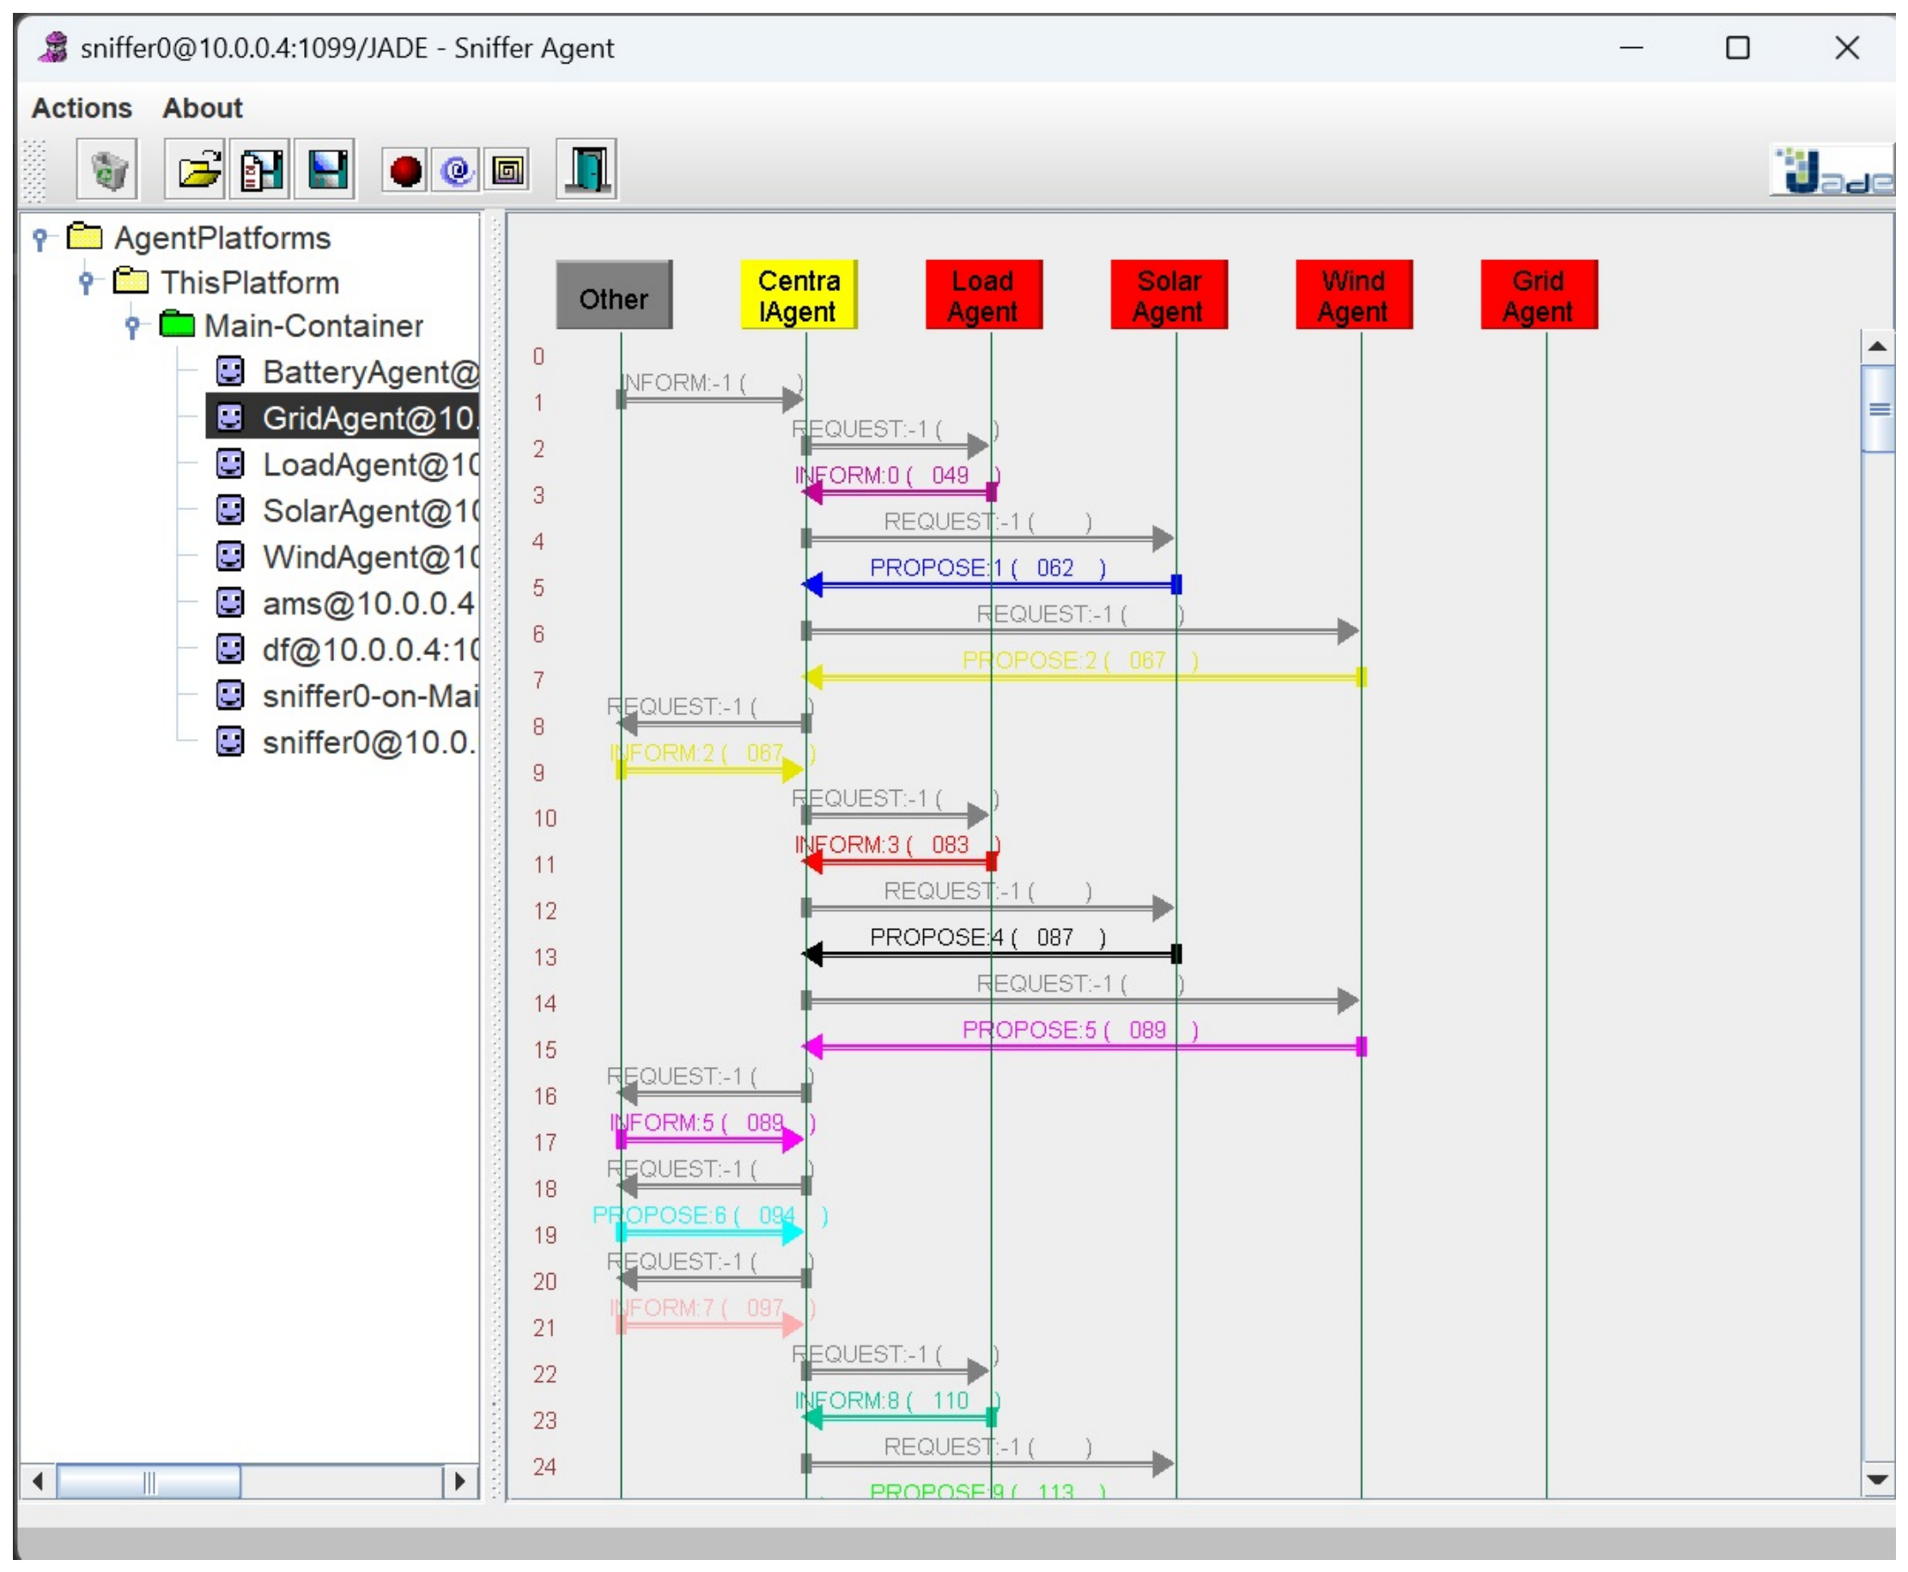Viewport: 1908px width, 1572px height.
Task: Click the green Main-Container folder icon
Action: click(x=177, y=325)
